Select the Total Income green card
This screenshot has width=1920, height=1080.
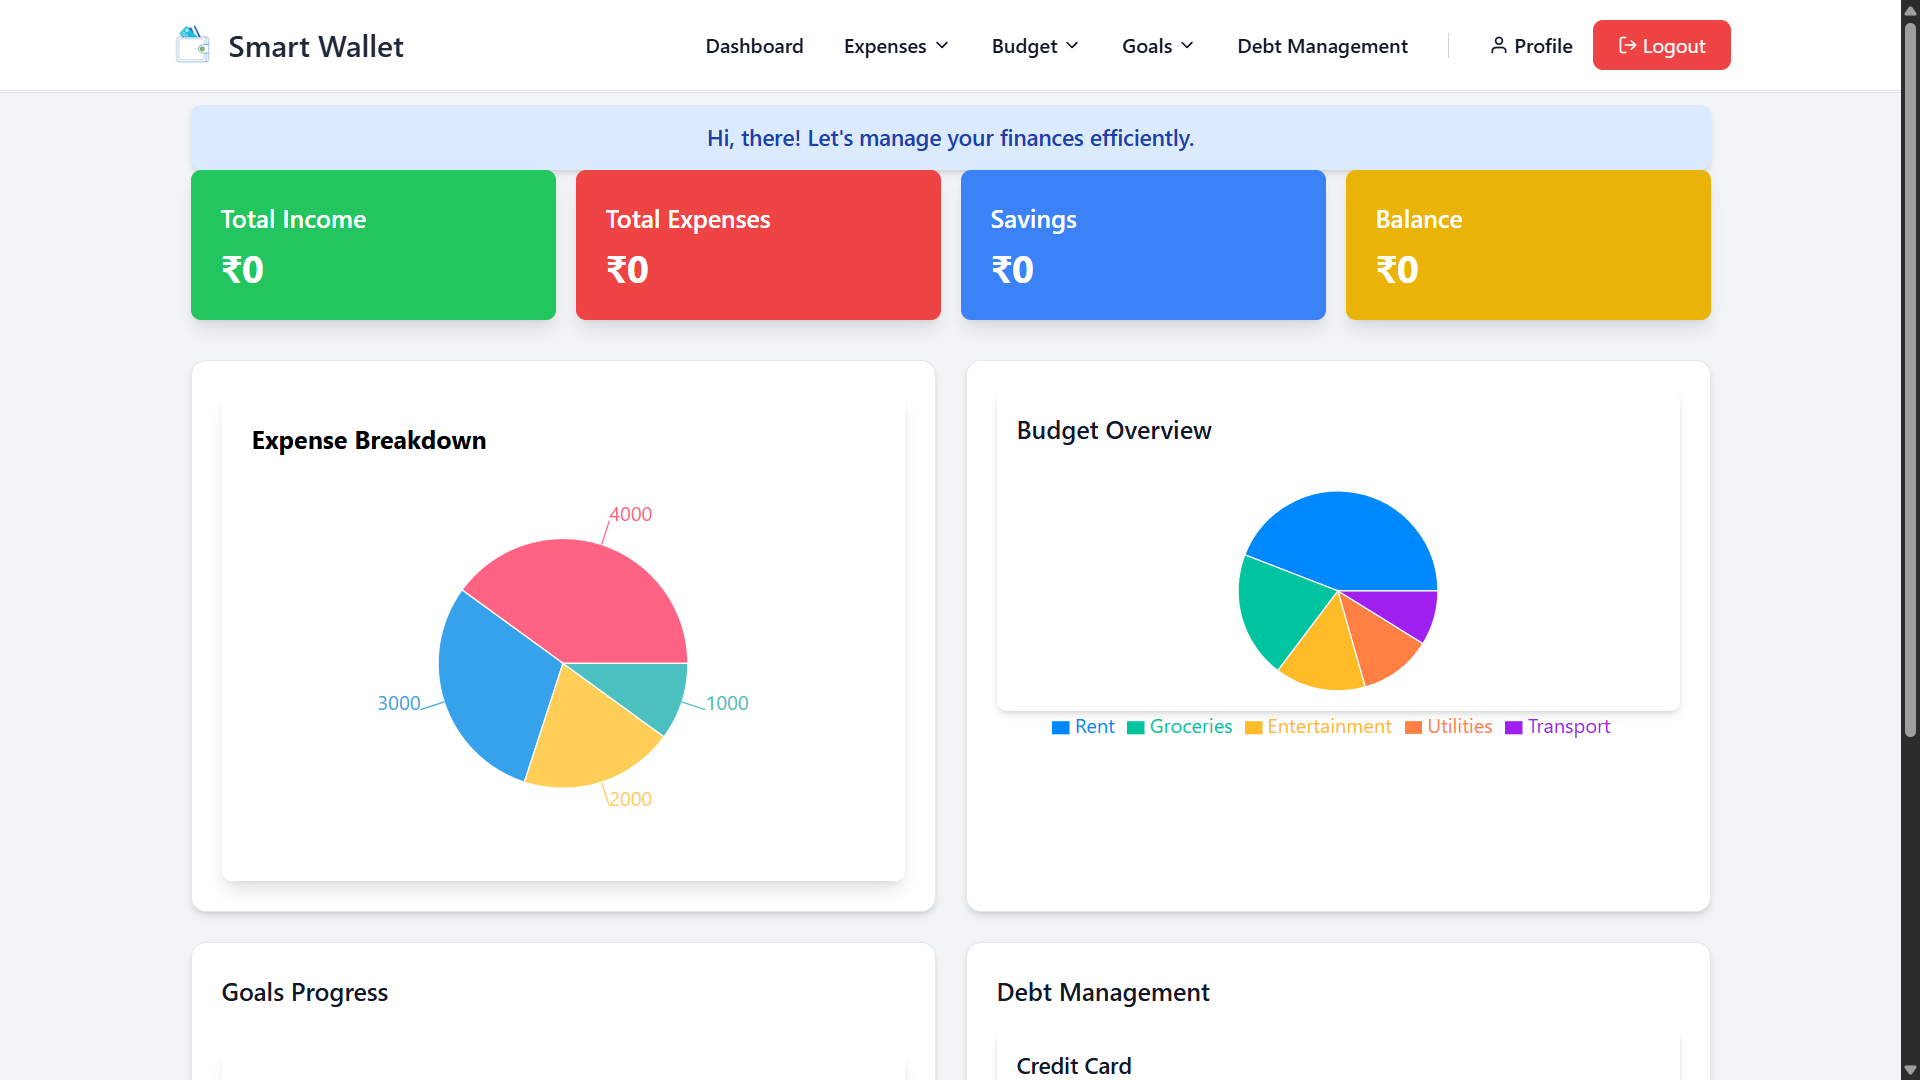coord(373,245)
